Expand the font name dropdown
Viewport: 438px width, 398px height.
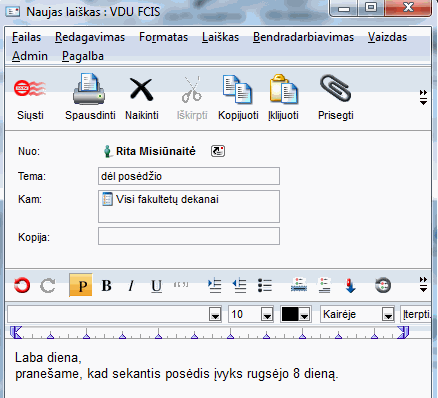coord(215,314)
